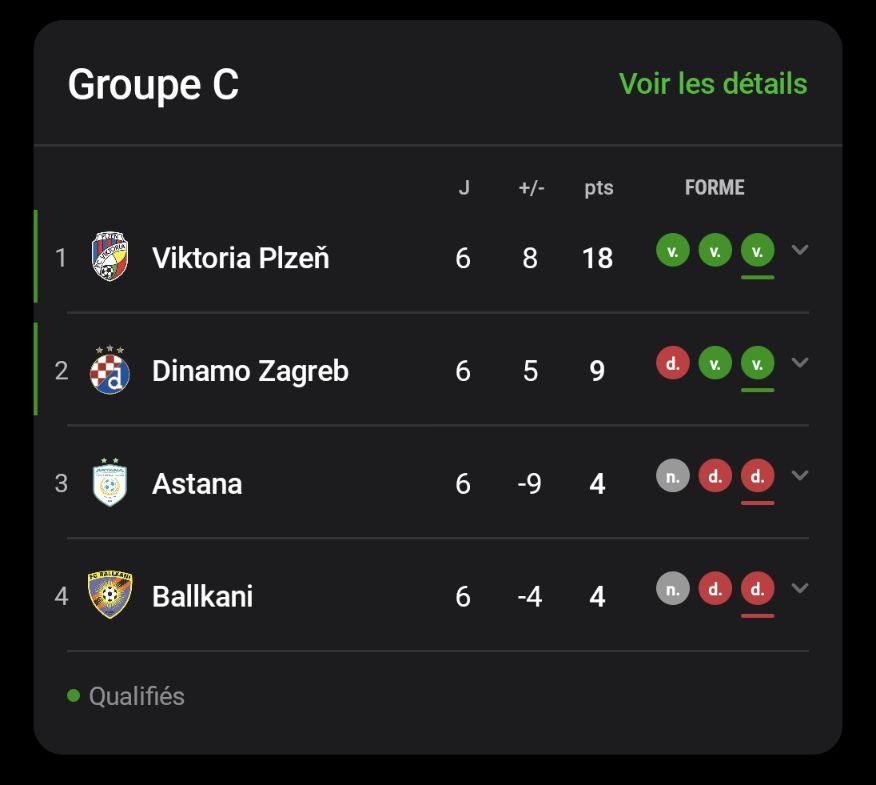The width and height of the screenshot is (876, 785).
Task: Click the pts column header
Action: [599, 188]
